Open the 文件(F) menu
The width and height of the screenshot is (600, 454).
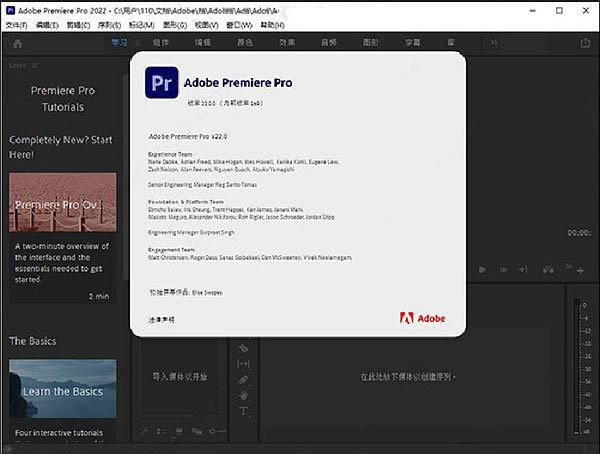click(x=17, y=22)
